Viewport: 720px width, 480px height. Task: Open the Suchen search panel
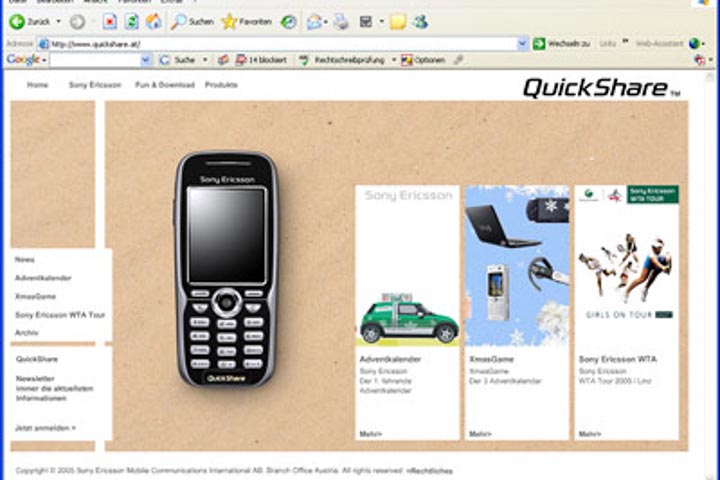coord(192,22)
